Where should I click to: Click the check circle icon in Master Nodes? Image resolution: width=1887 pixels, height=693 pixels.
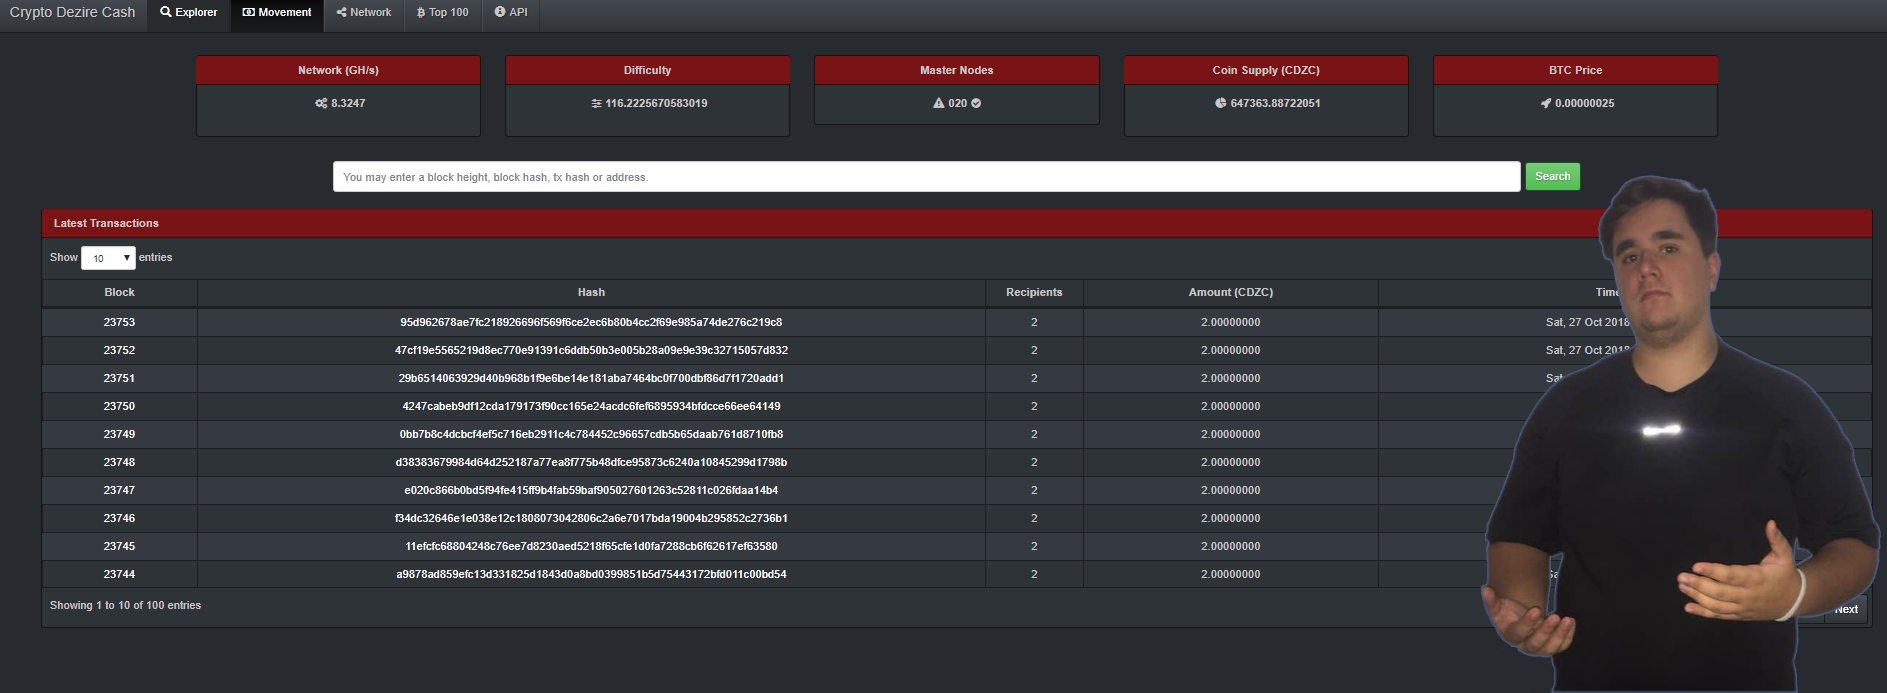click(976, 103)
